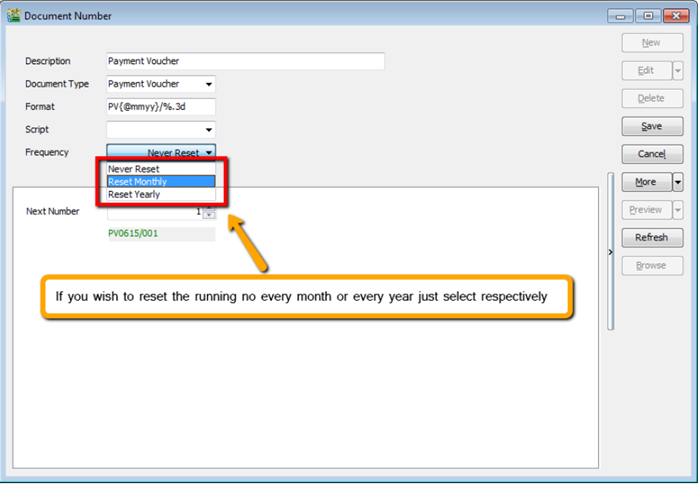Increase Next Number with up spinner
The width and height of the screenshot is (700, 485).
pos(208,208)
